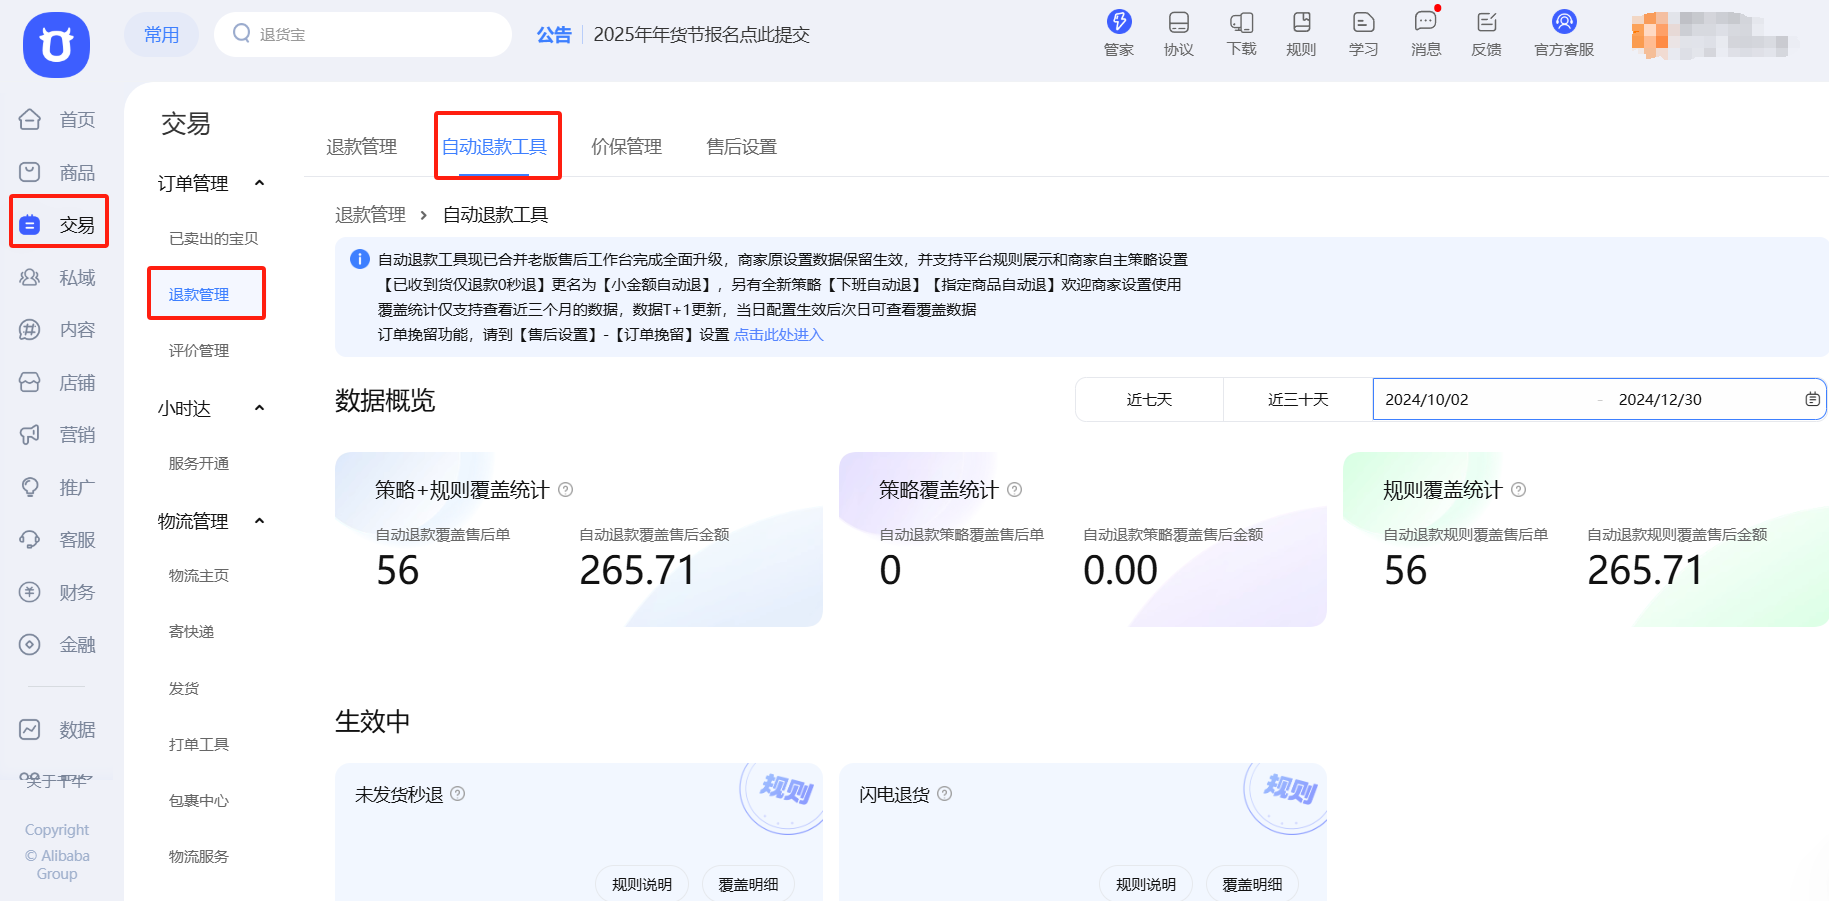Click calendar icon in date range
The image size is (1829, 901).
[1812, 399]
